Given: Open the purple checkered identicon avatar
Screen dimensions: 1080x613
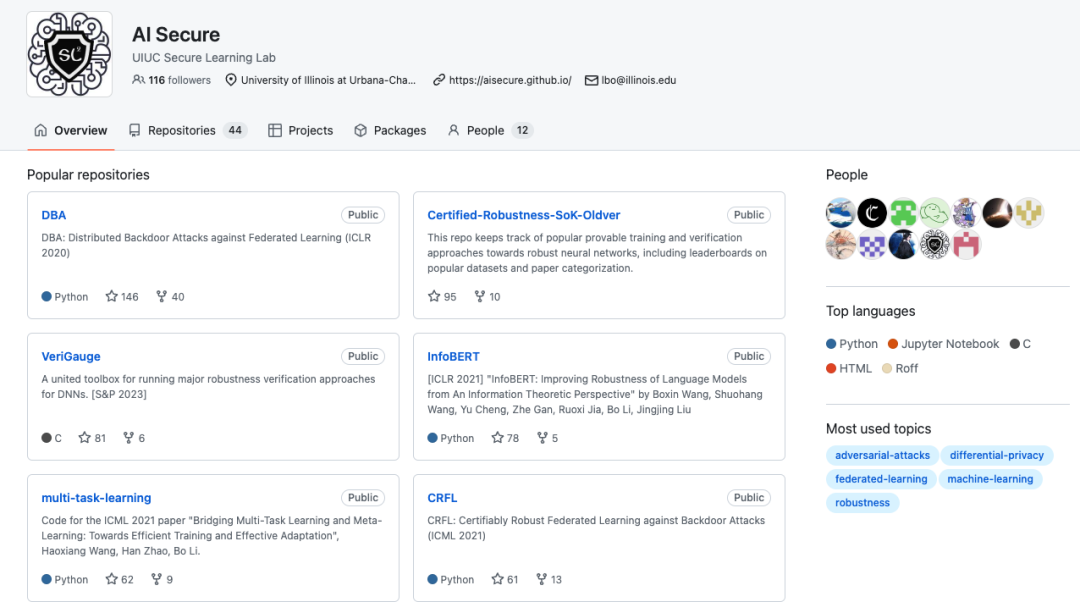Looking at the screenshot, I should point(872,245).
